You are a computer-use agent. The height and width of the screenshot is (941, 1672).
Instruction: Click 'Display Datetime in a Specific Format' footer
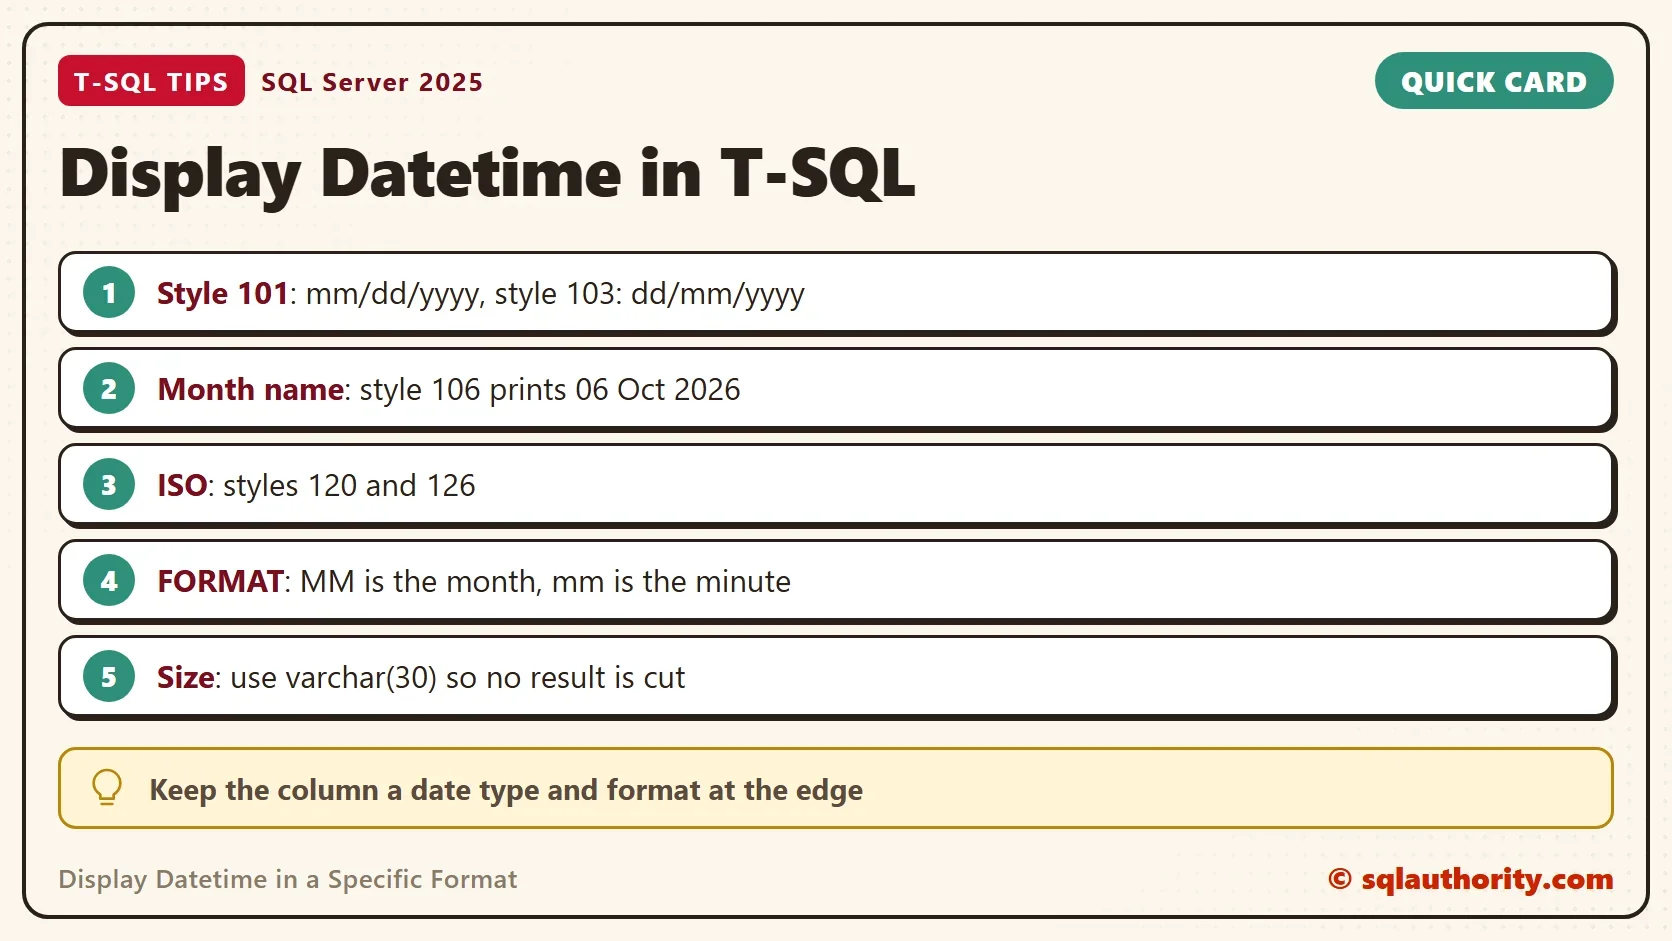pyautogui.click(x=288, y=880)
